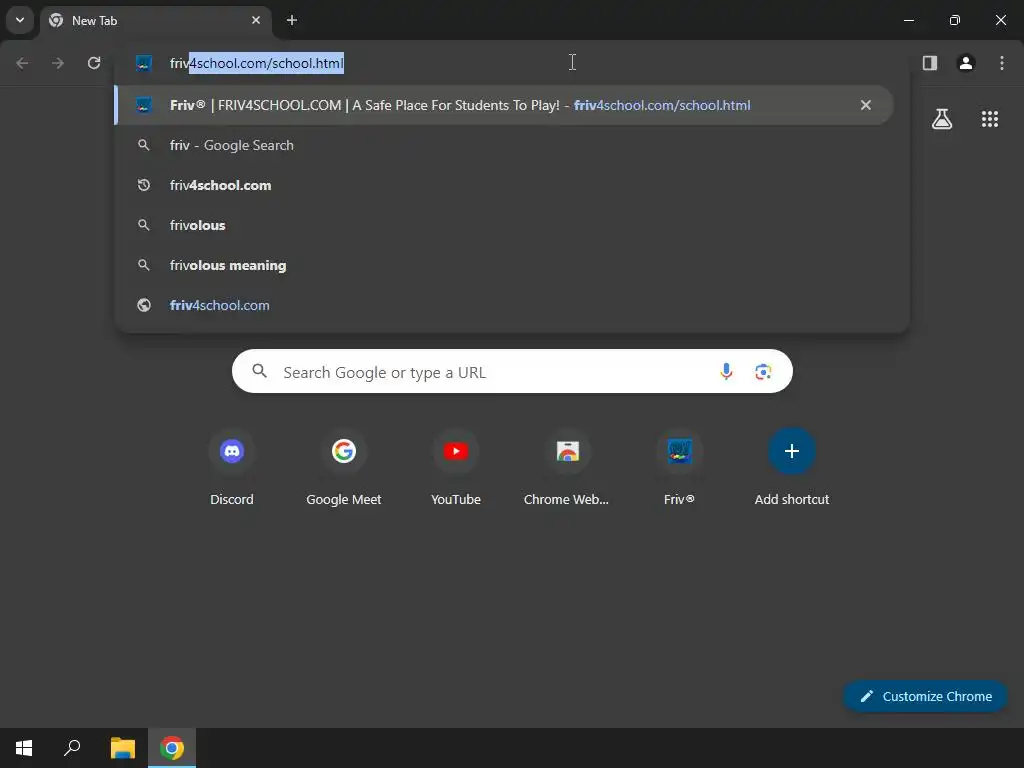The height and width of the screenshot is (768, 1024).
Task: Remove the Friv suggestion with X
Action: tap(865, 105)
